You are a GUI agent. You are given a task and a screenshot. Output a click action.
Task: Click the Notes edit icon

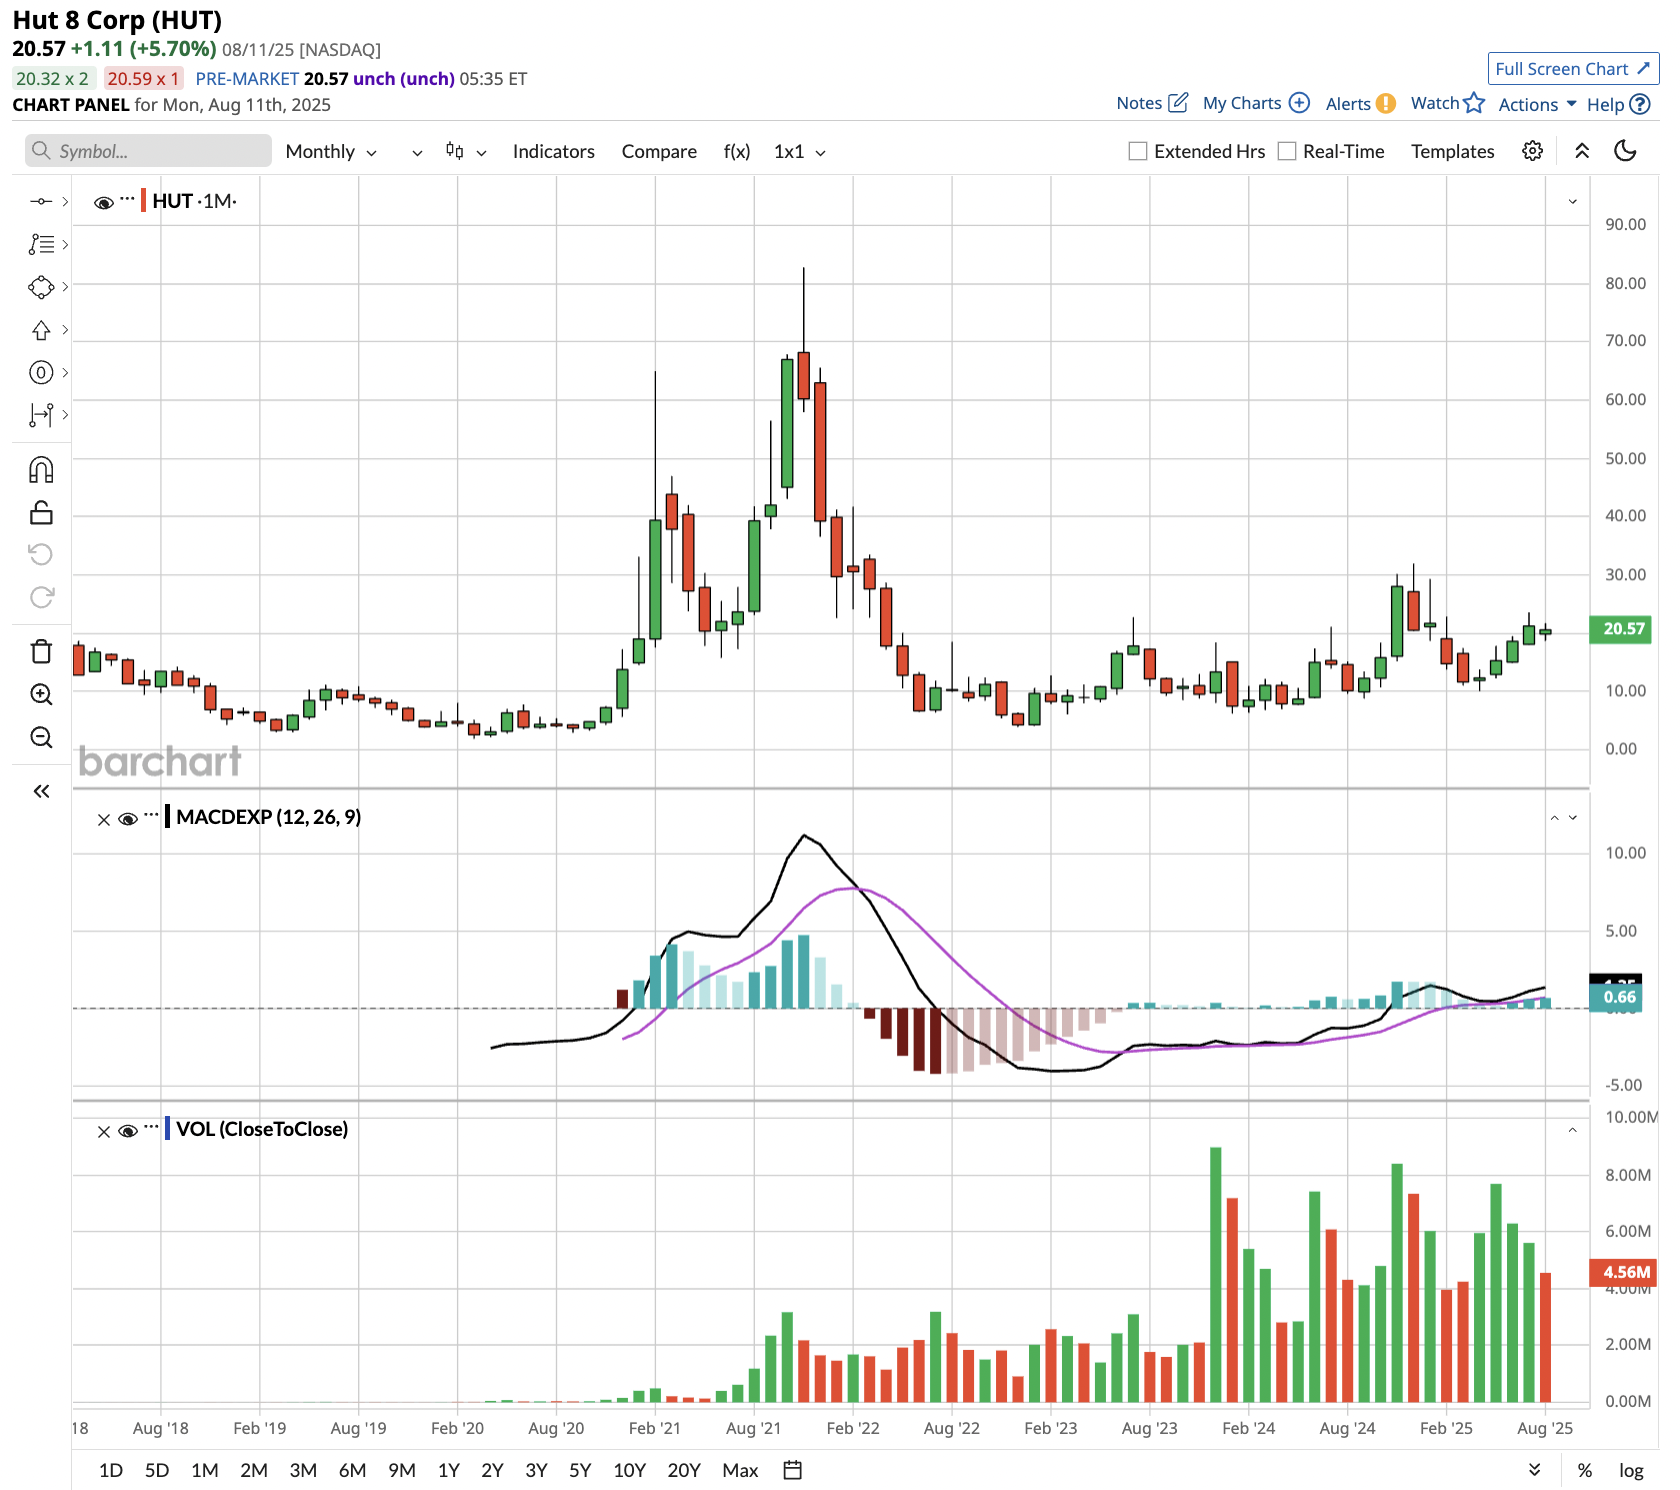[1179, 103]
